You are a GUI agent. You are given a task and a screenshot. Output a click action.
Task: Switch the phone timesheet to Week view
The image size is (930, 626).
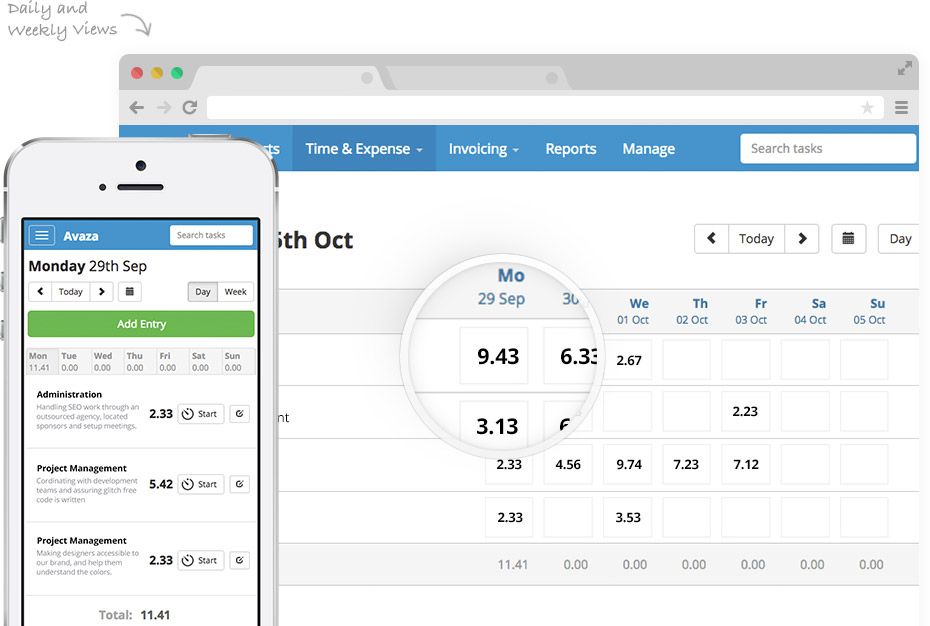pyautogui.click(x=235, y=291)
